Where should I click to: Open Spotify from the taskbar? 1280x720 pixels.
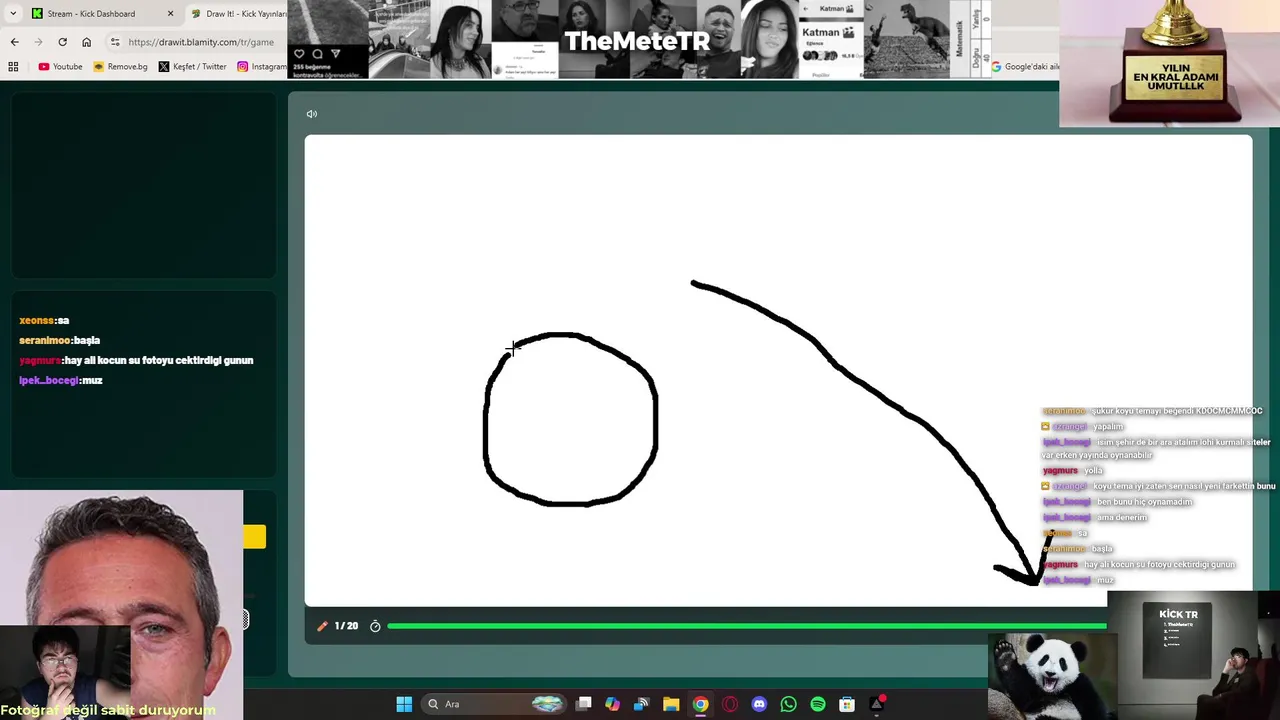click(818, 704)
